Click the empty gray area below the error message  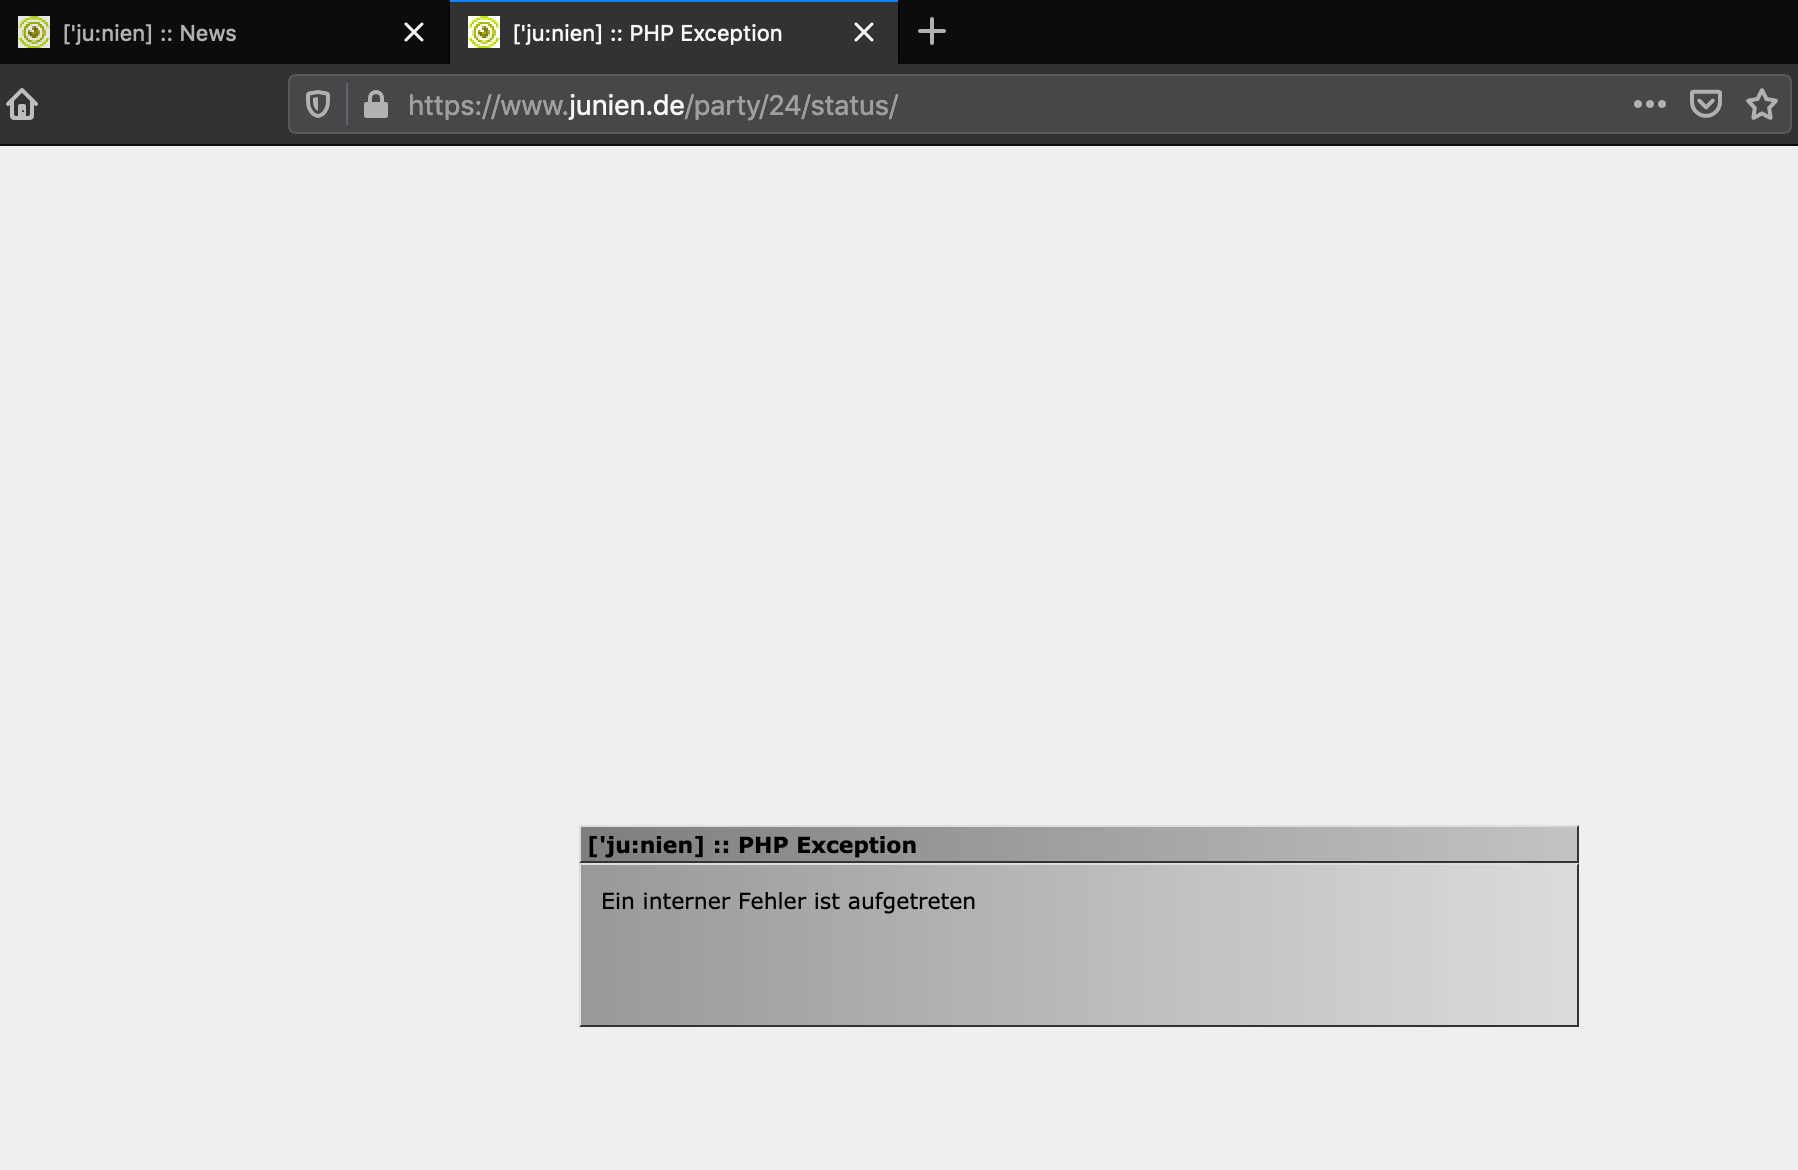pos(1078,975)
